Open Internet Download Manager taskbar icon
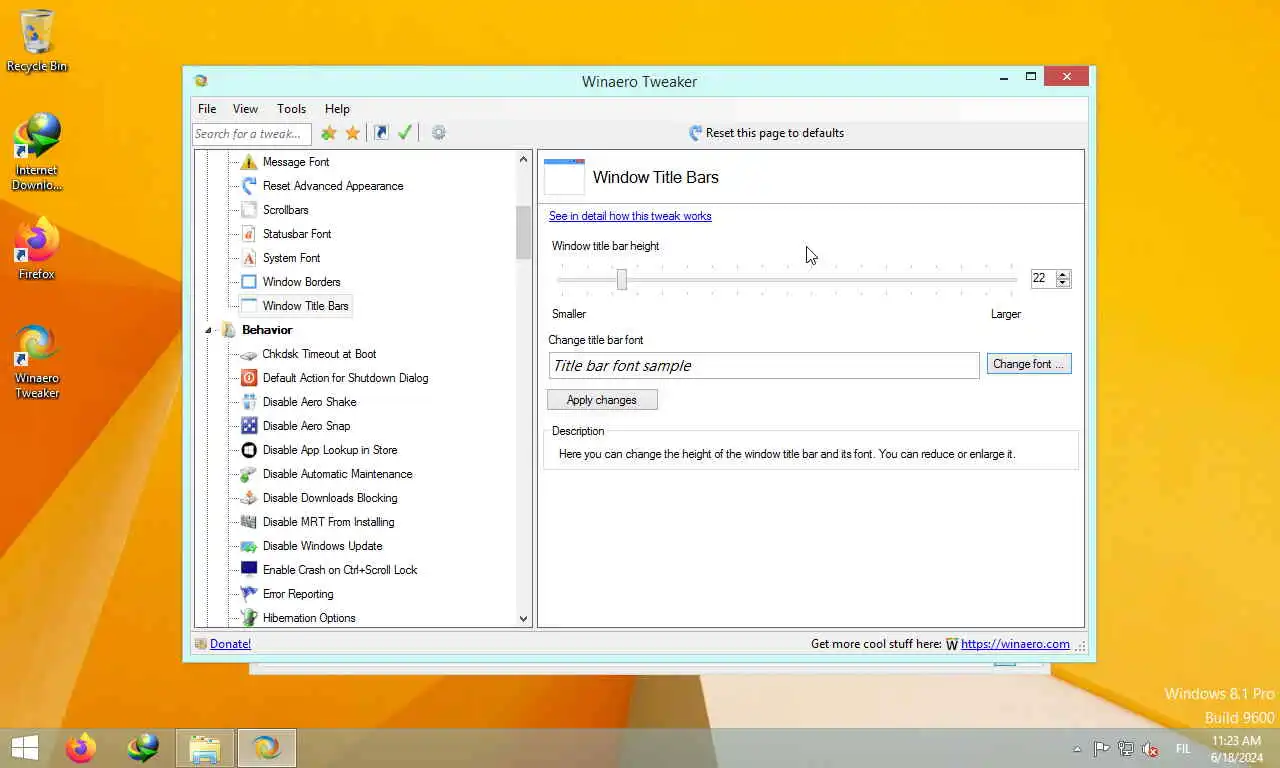The image size is (1280, 768). click(x=143, y=748)
